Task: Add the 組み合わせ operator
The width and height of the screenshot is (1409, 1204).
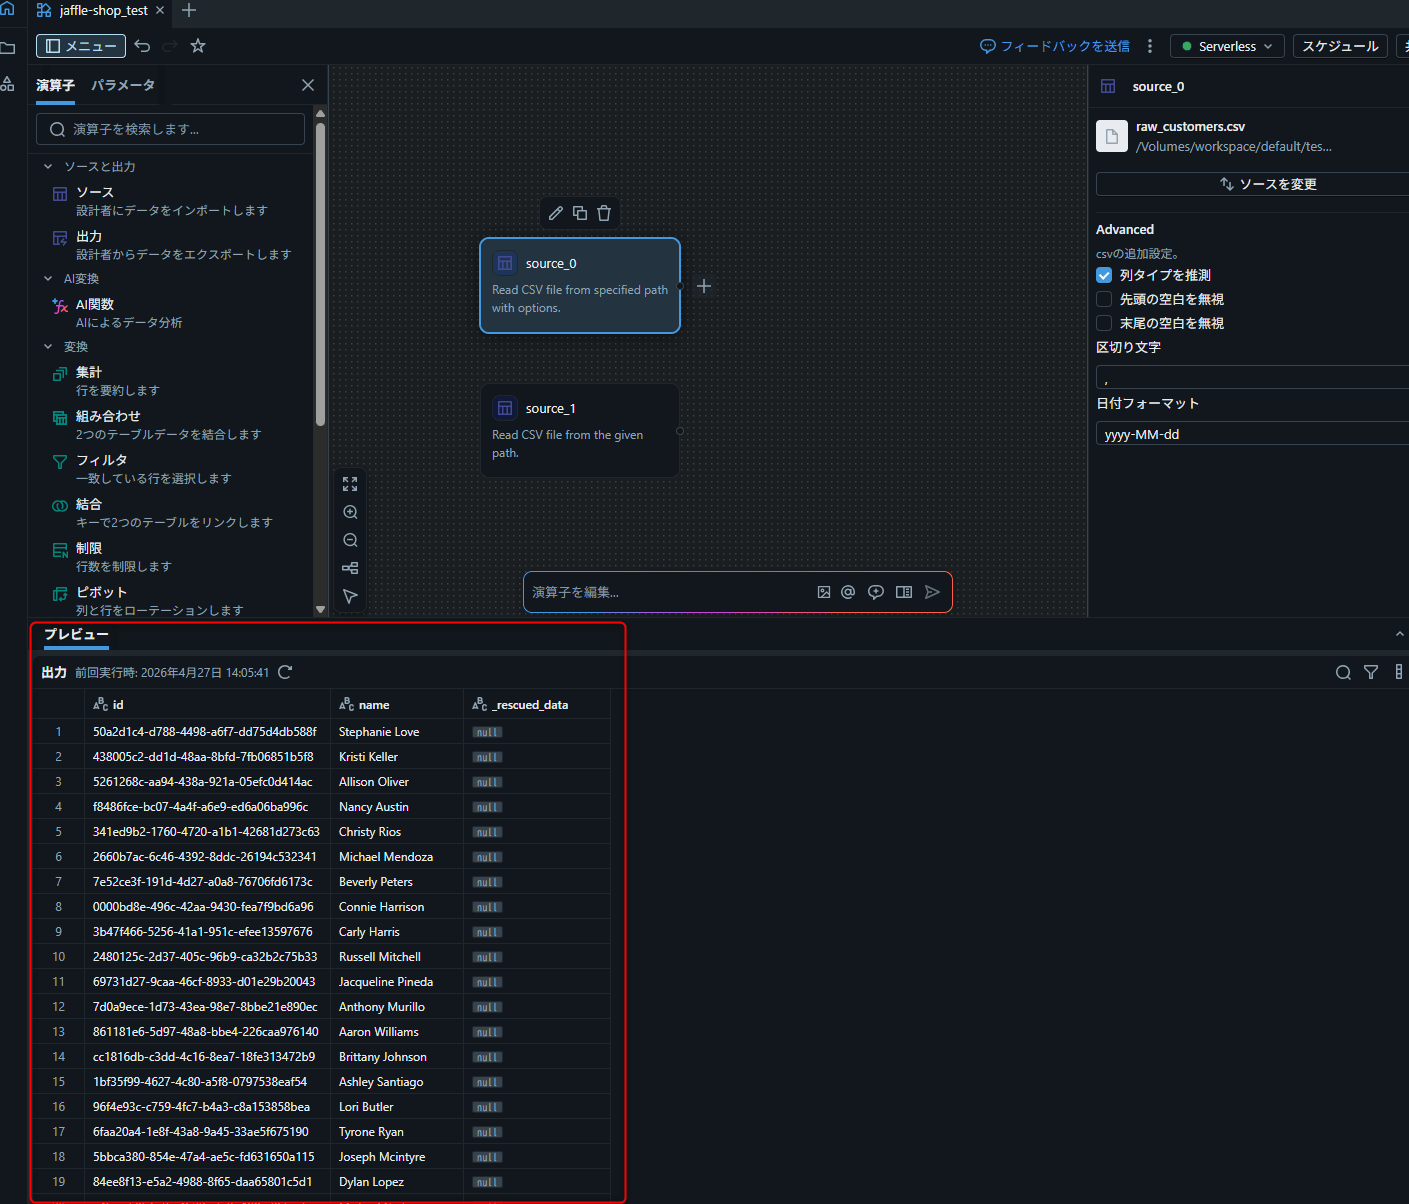Action: pos(172,425)
